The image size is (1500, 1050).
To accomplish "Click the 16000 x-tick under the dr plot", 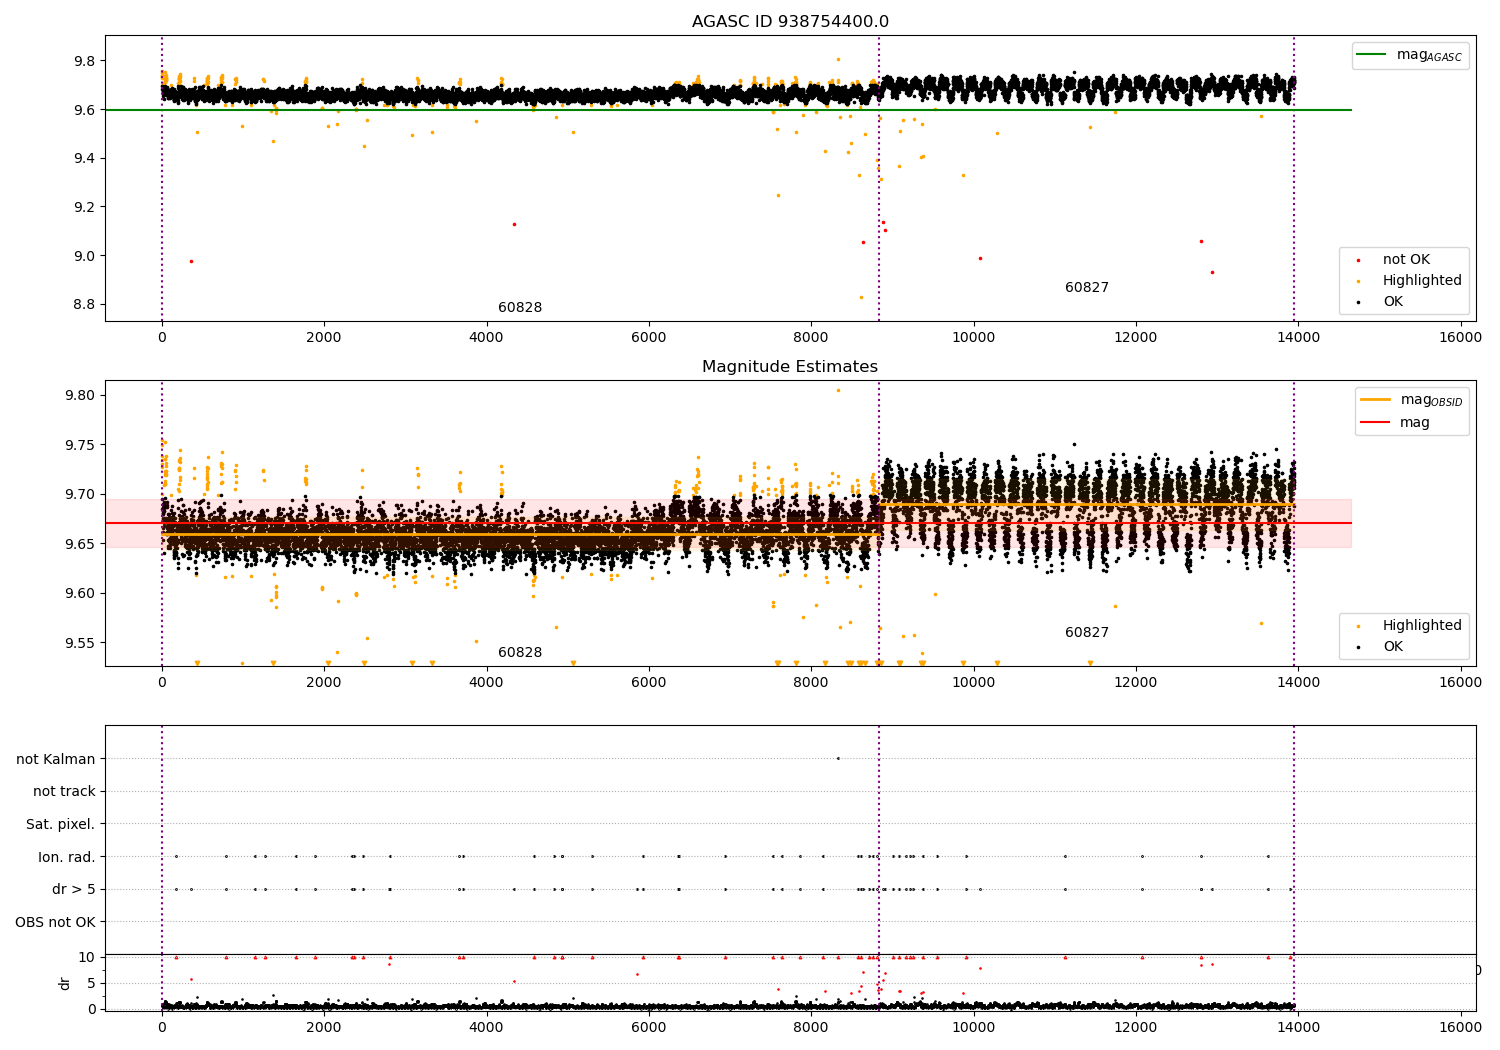I will coord(1460,1027).
